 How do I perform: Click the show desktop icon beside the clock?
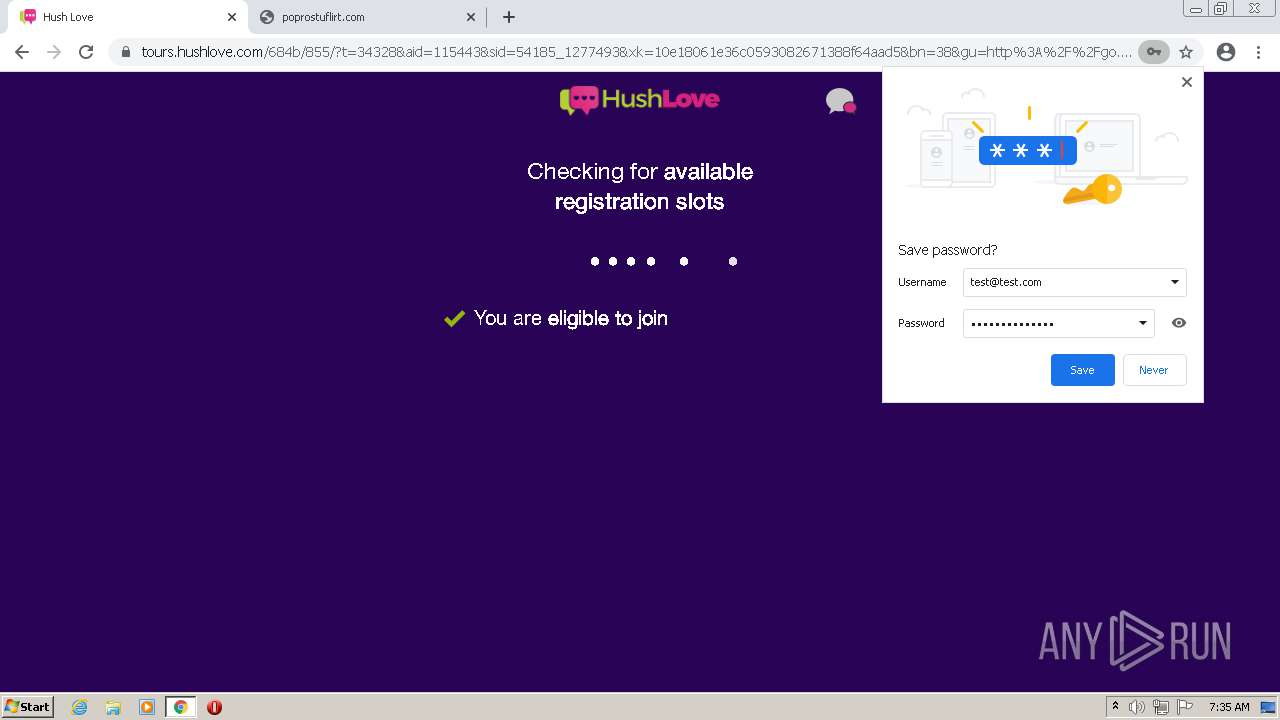coord(1268,707)
